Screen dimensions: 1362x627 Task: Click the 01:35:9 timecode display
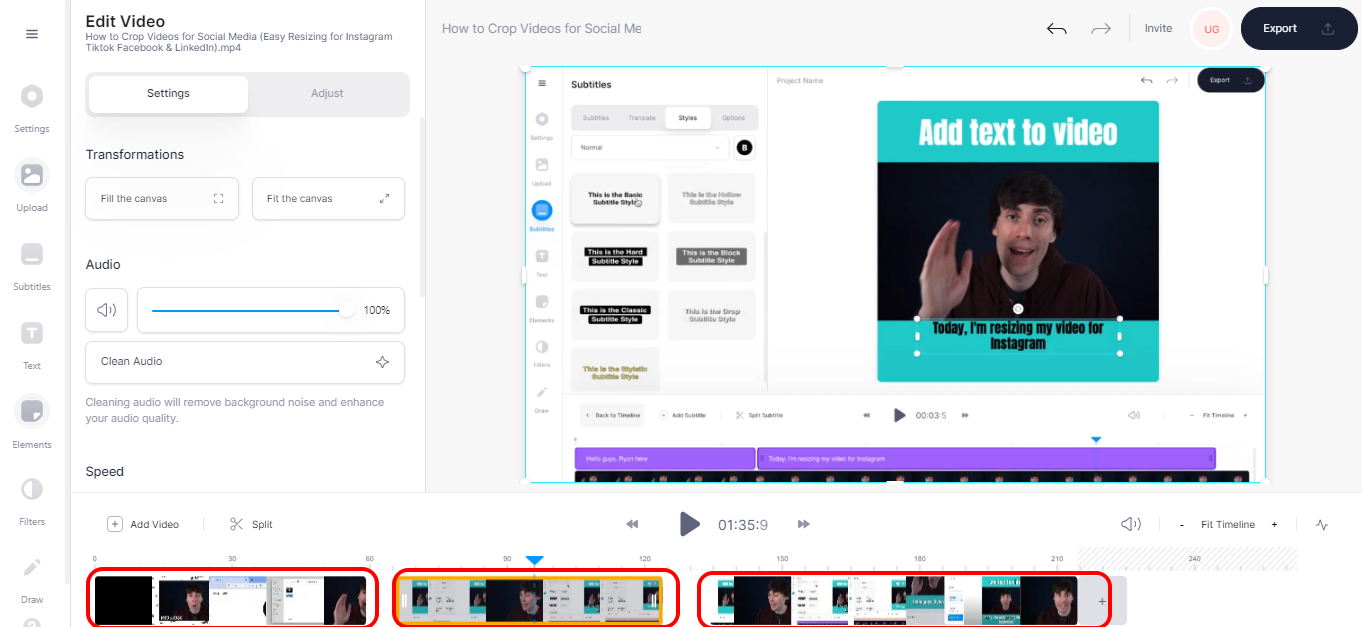coord(743,525)
